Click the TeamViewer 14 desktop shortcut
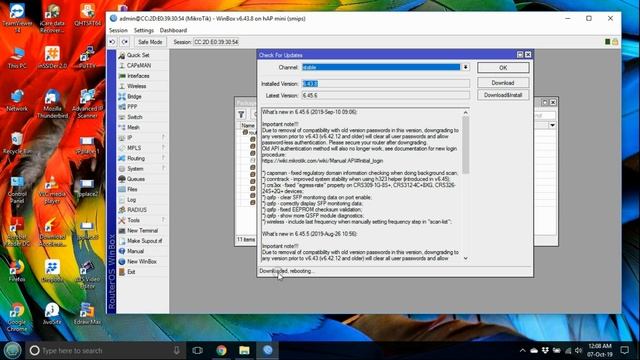The width and height of the screenshot is (640, 360). 17,18
